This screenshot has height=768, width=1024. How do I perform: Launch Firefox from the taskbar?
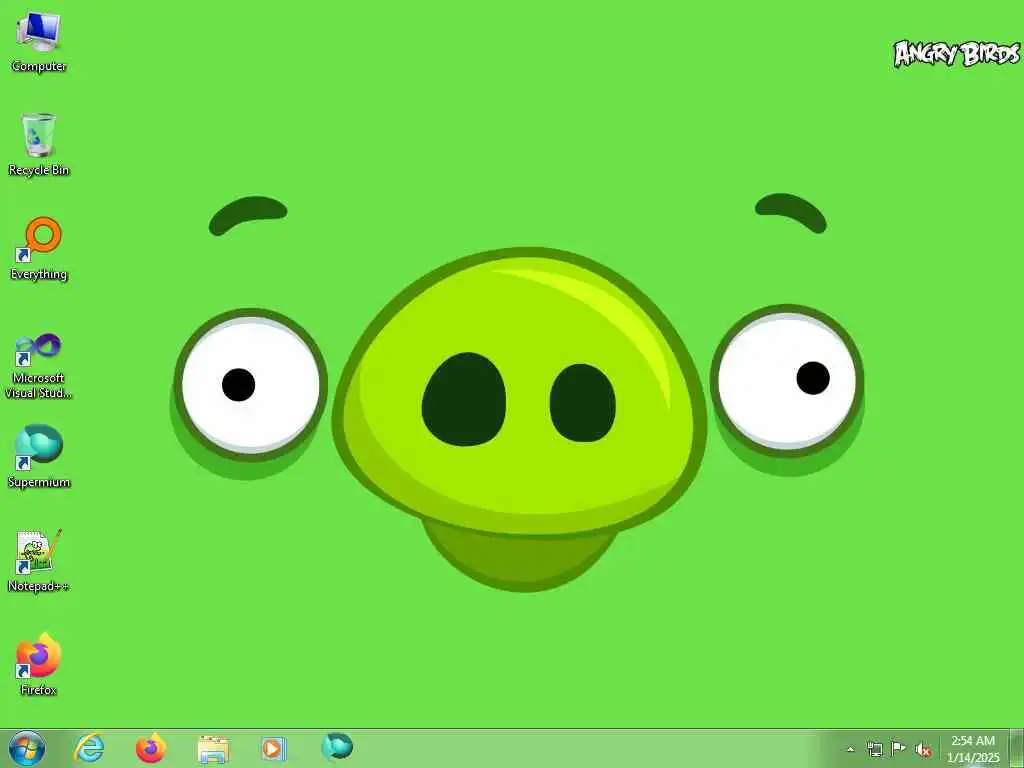(x=151, y=748)
